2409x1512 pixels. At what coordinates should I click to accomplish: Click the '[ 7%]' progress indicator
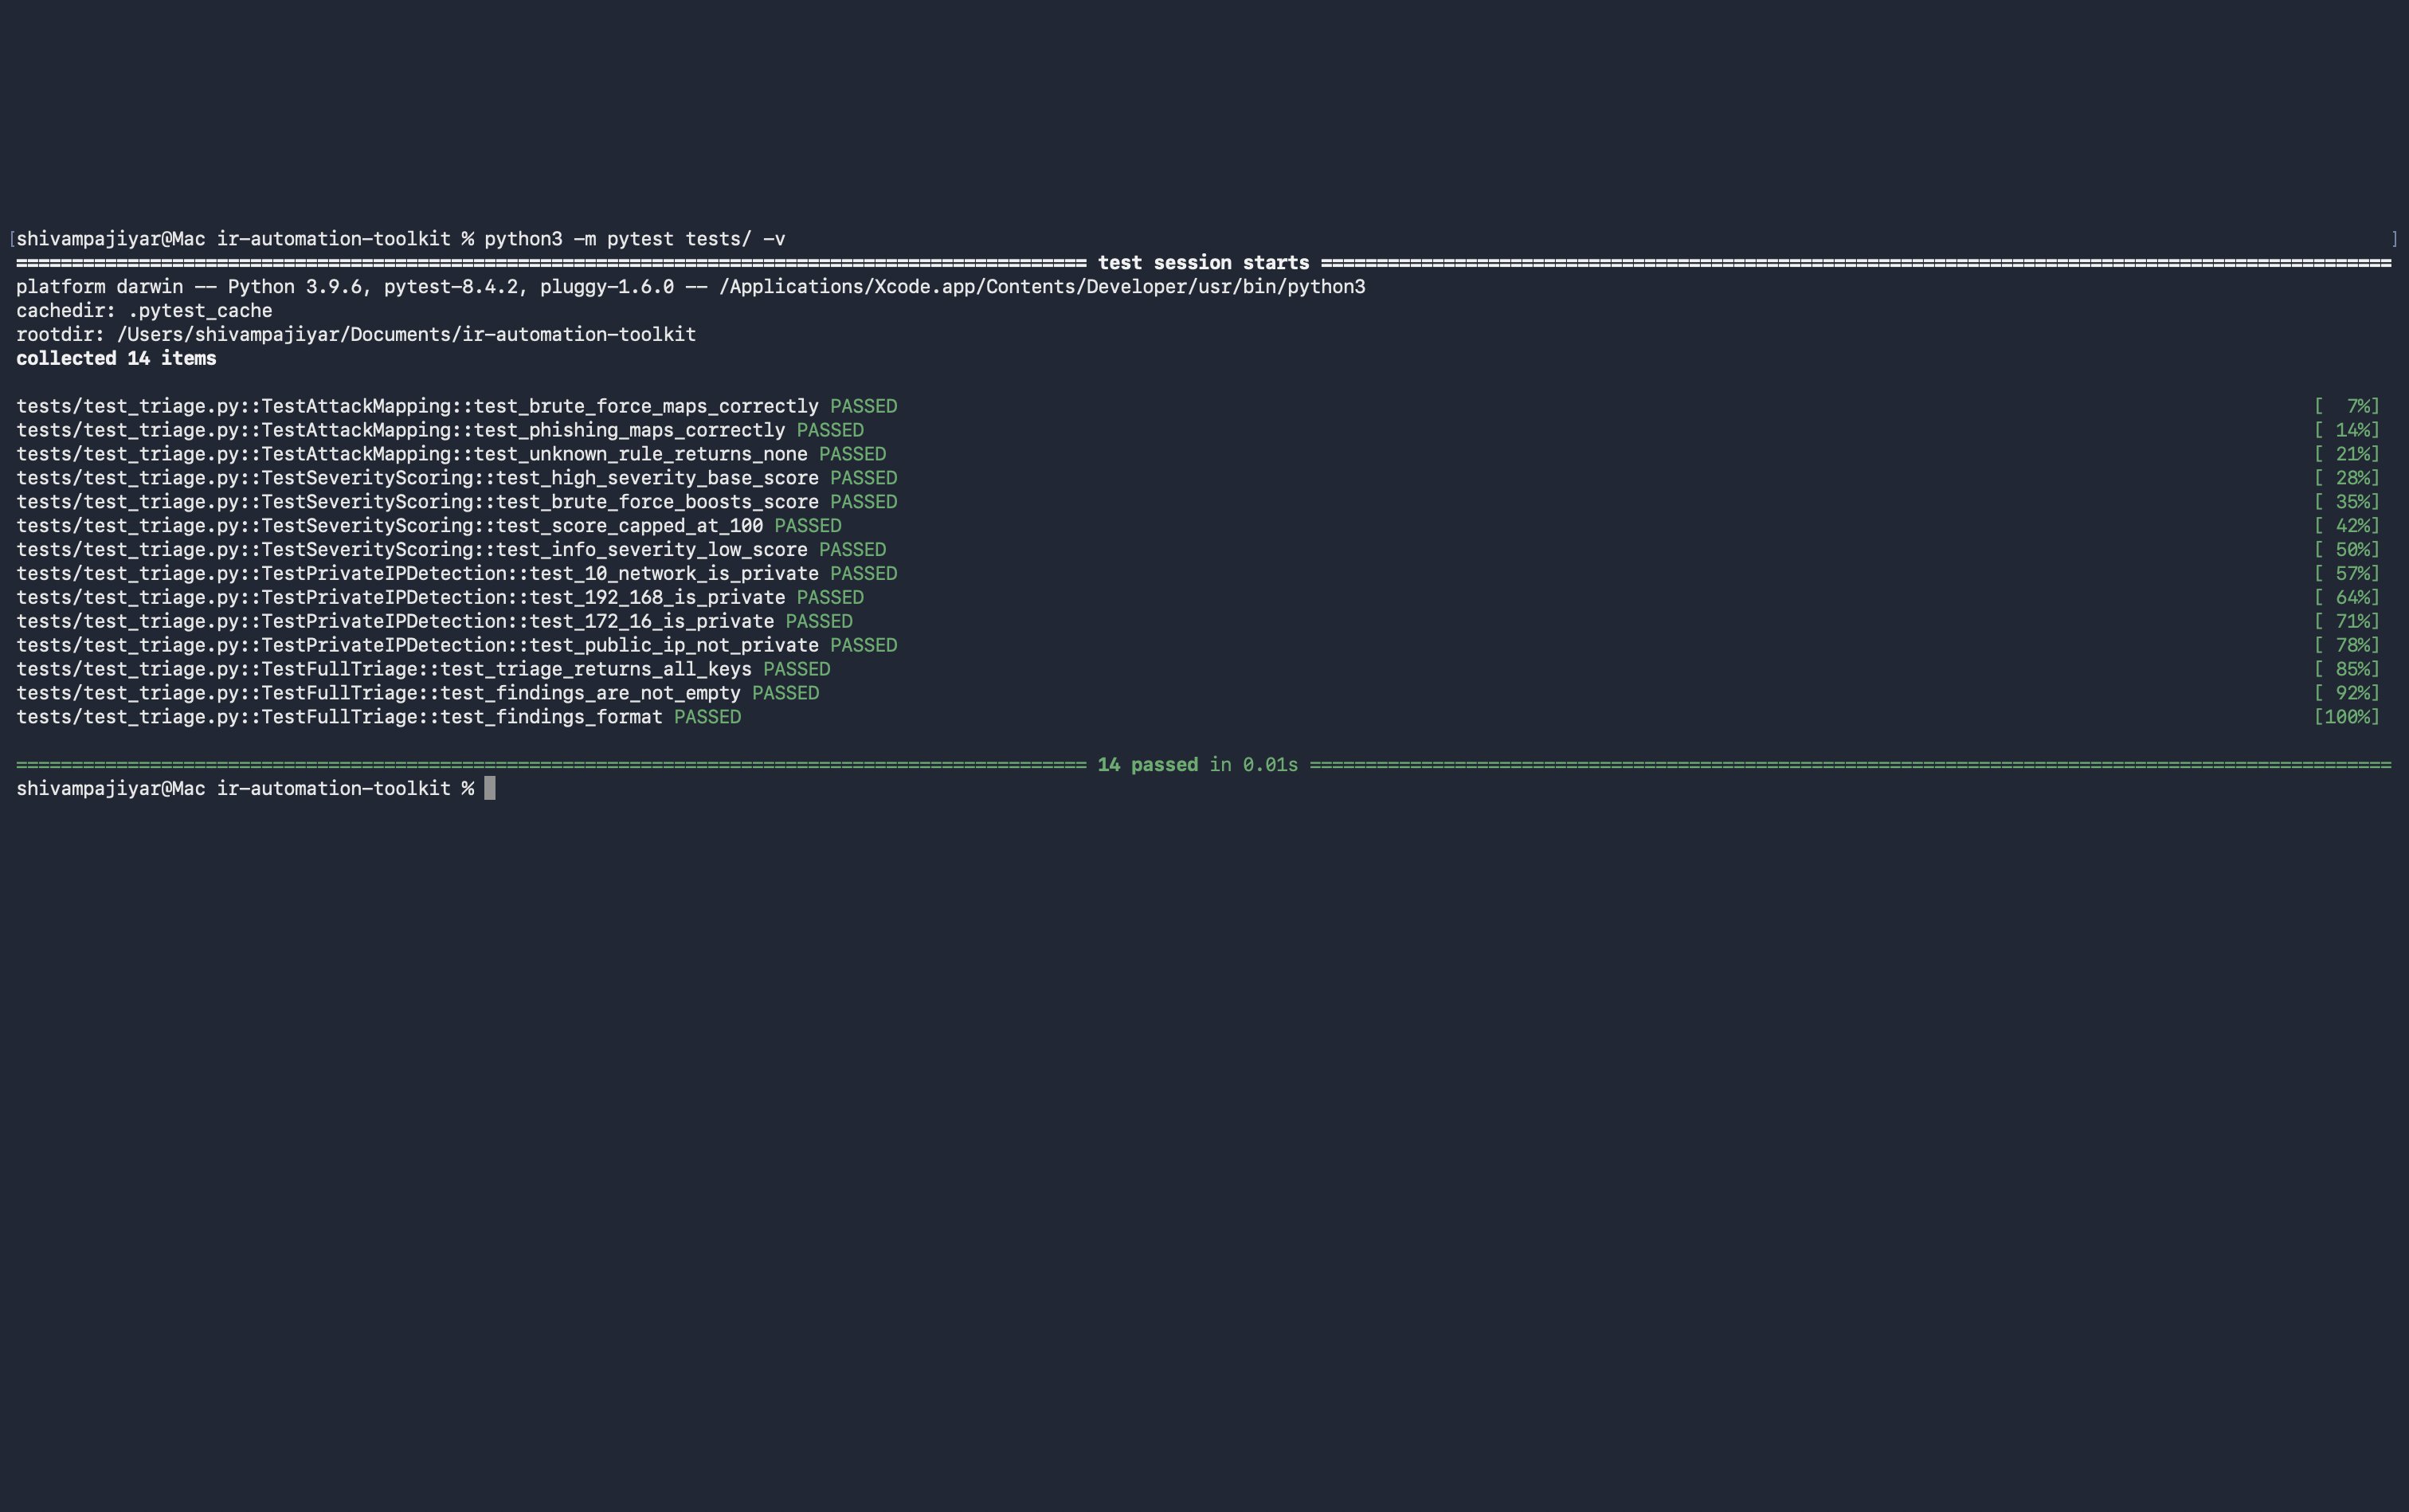point(2347,406)
